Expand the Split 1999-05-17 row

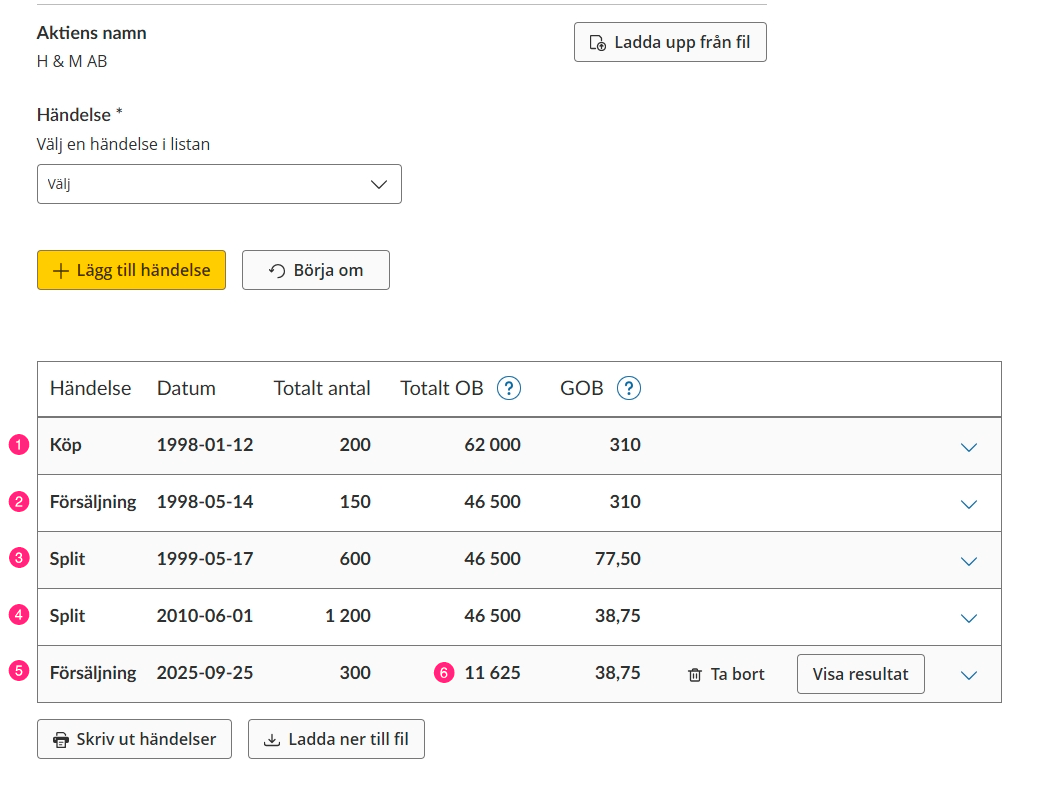pyautogui.click(x=968, y=561)
